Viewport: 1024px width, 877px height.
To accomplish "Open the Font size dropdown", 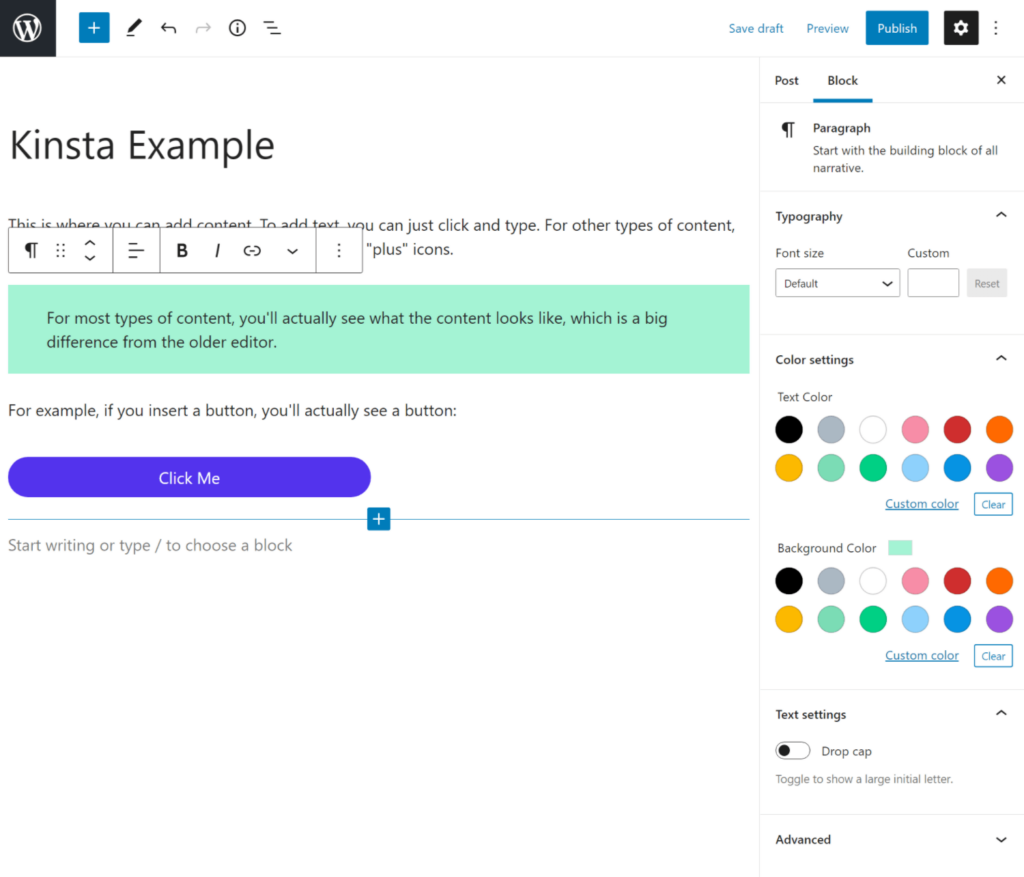I will click(x=837, y=283).
